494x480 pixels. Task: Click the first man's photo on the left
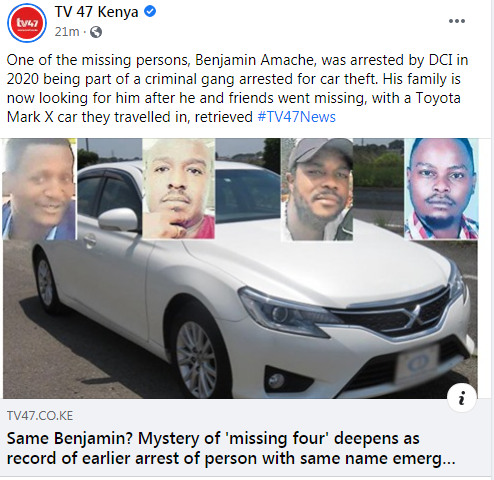39,189
